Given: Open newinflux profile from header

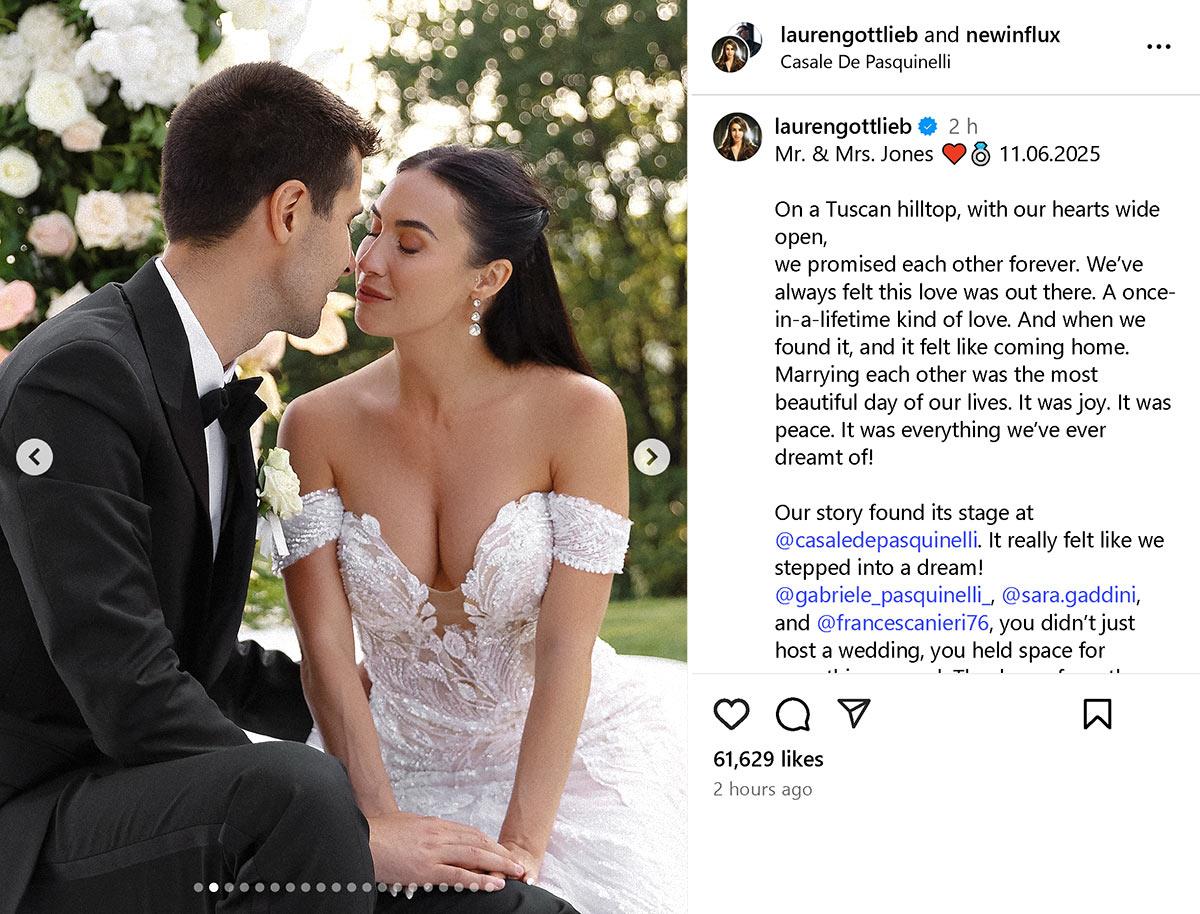Looking at the screenshot, I should click(x=1013, y=35).
